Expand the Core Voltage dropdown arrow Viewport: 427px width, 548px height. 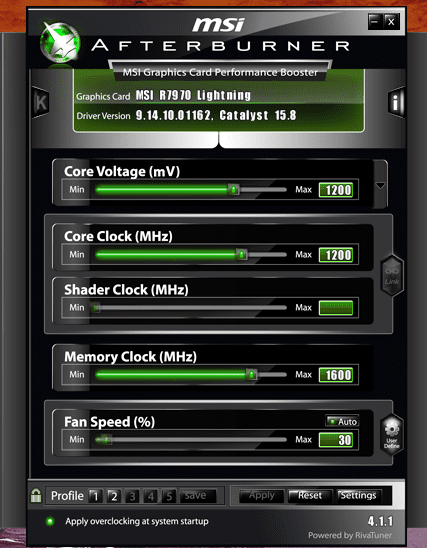pos(381,185)
